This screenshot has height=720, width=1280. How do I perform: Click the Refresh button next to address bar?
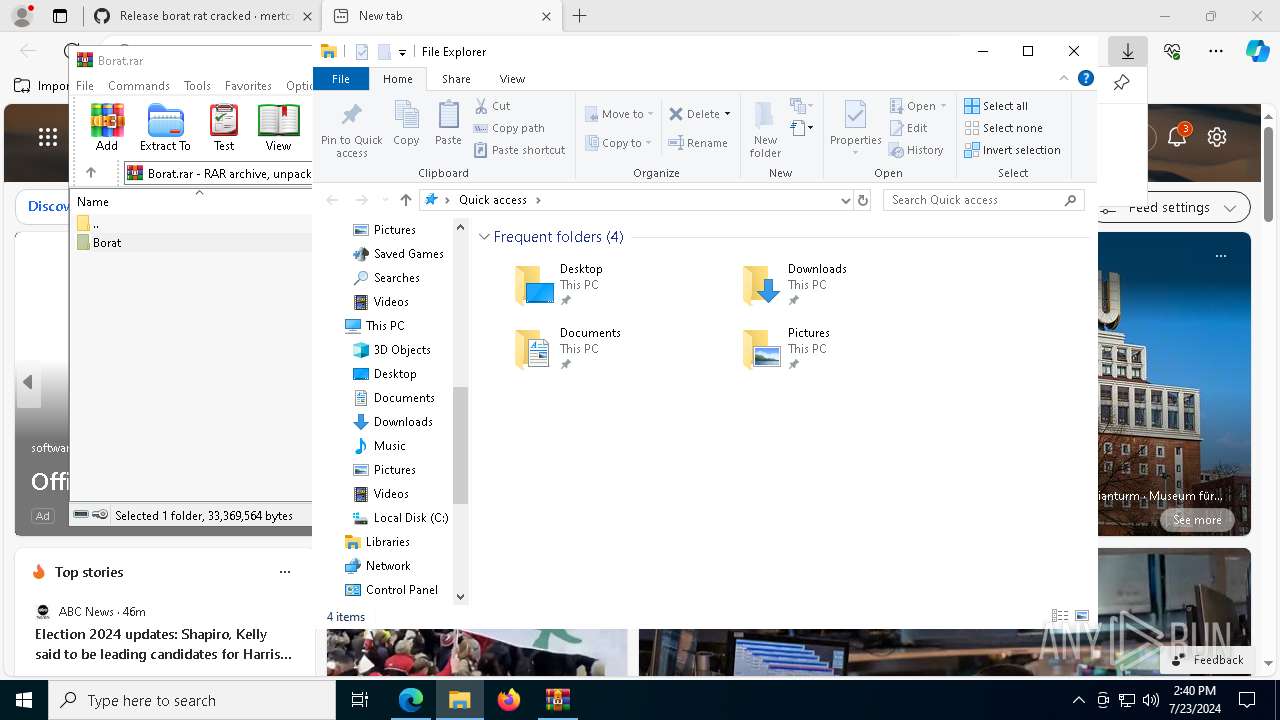point(863,200)
